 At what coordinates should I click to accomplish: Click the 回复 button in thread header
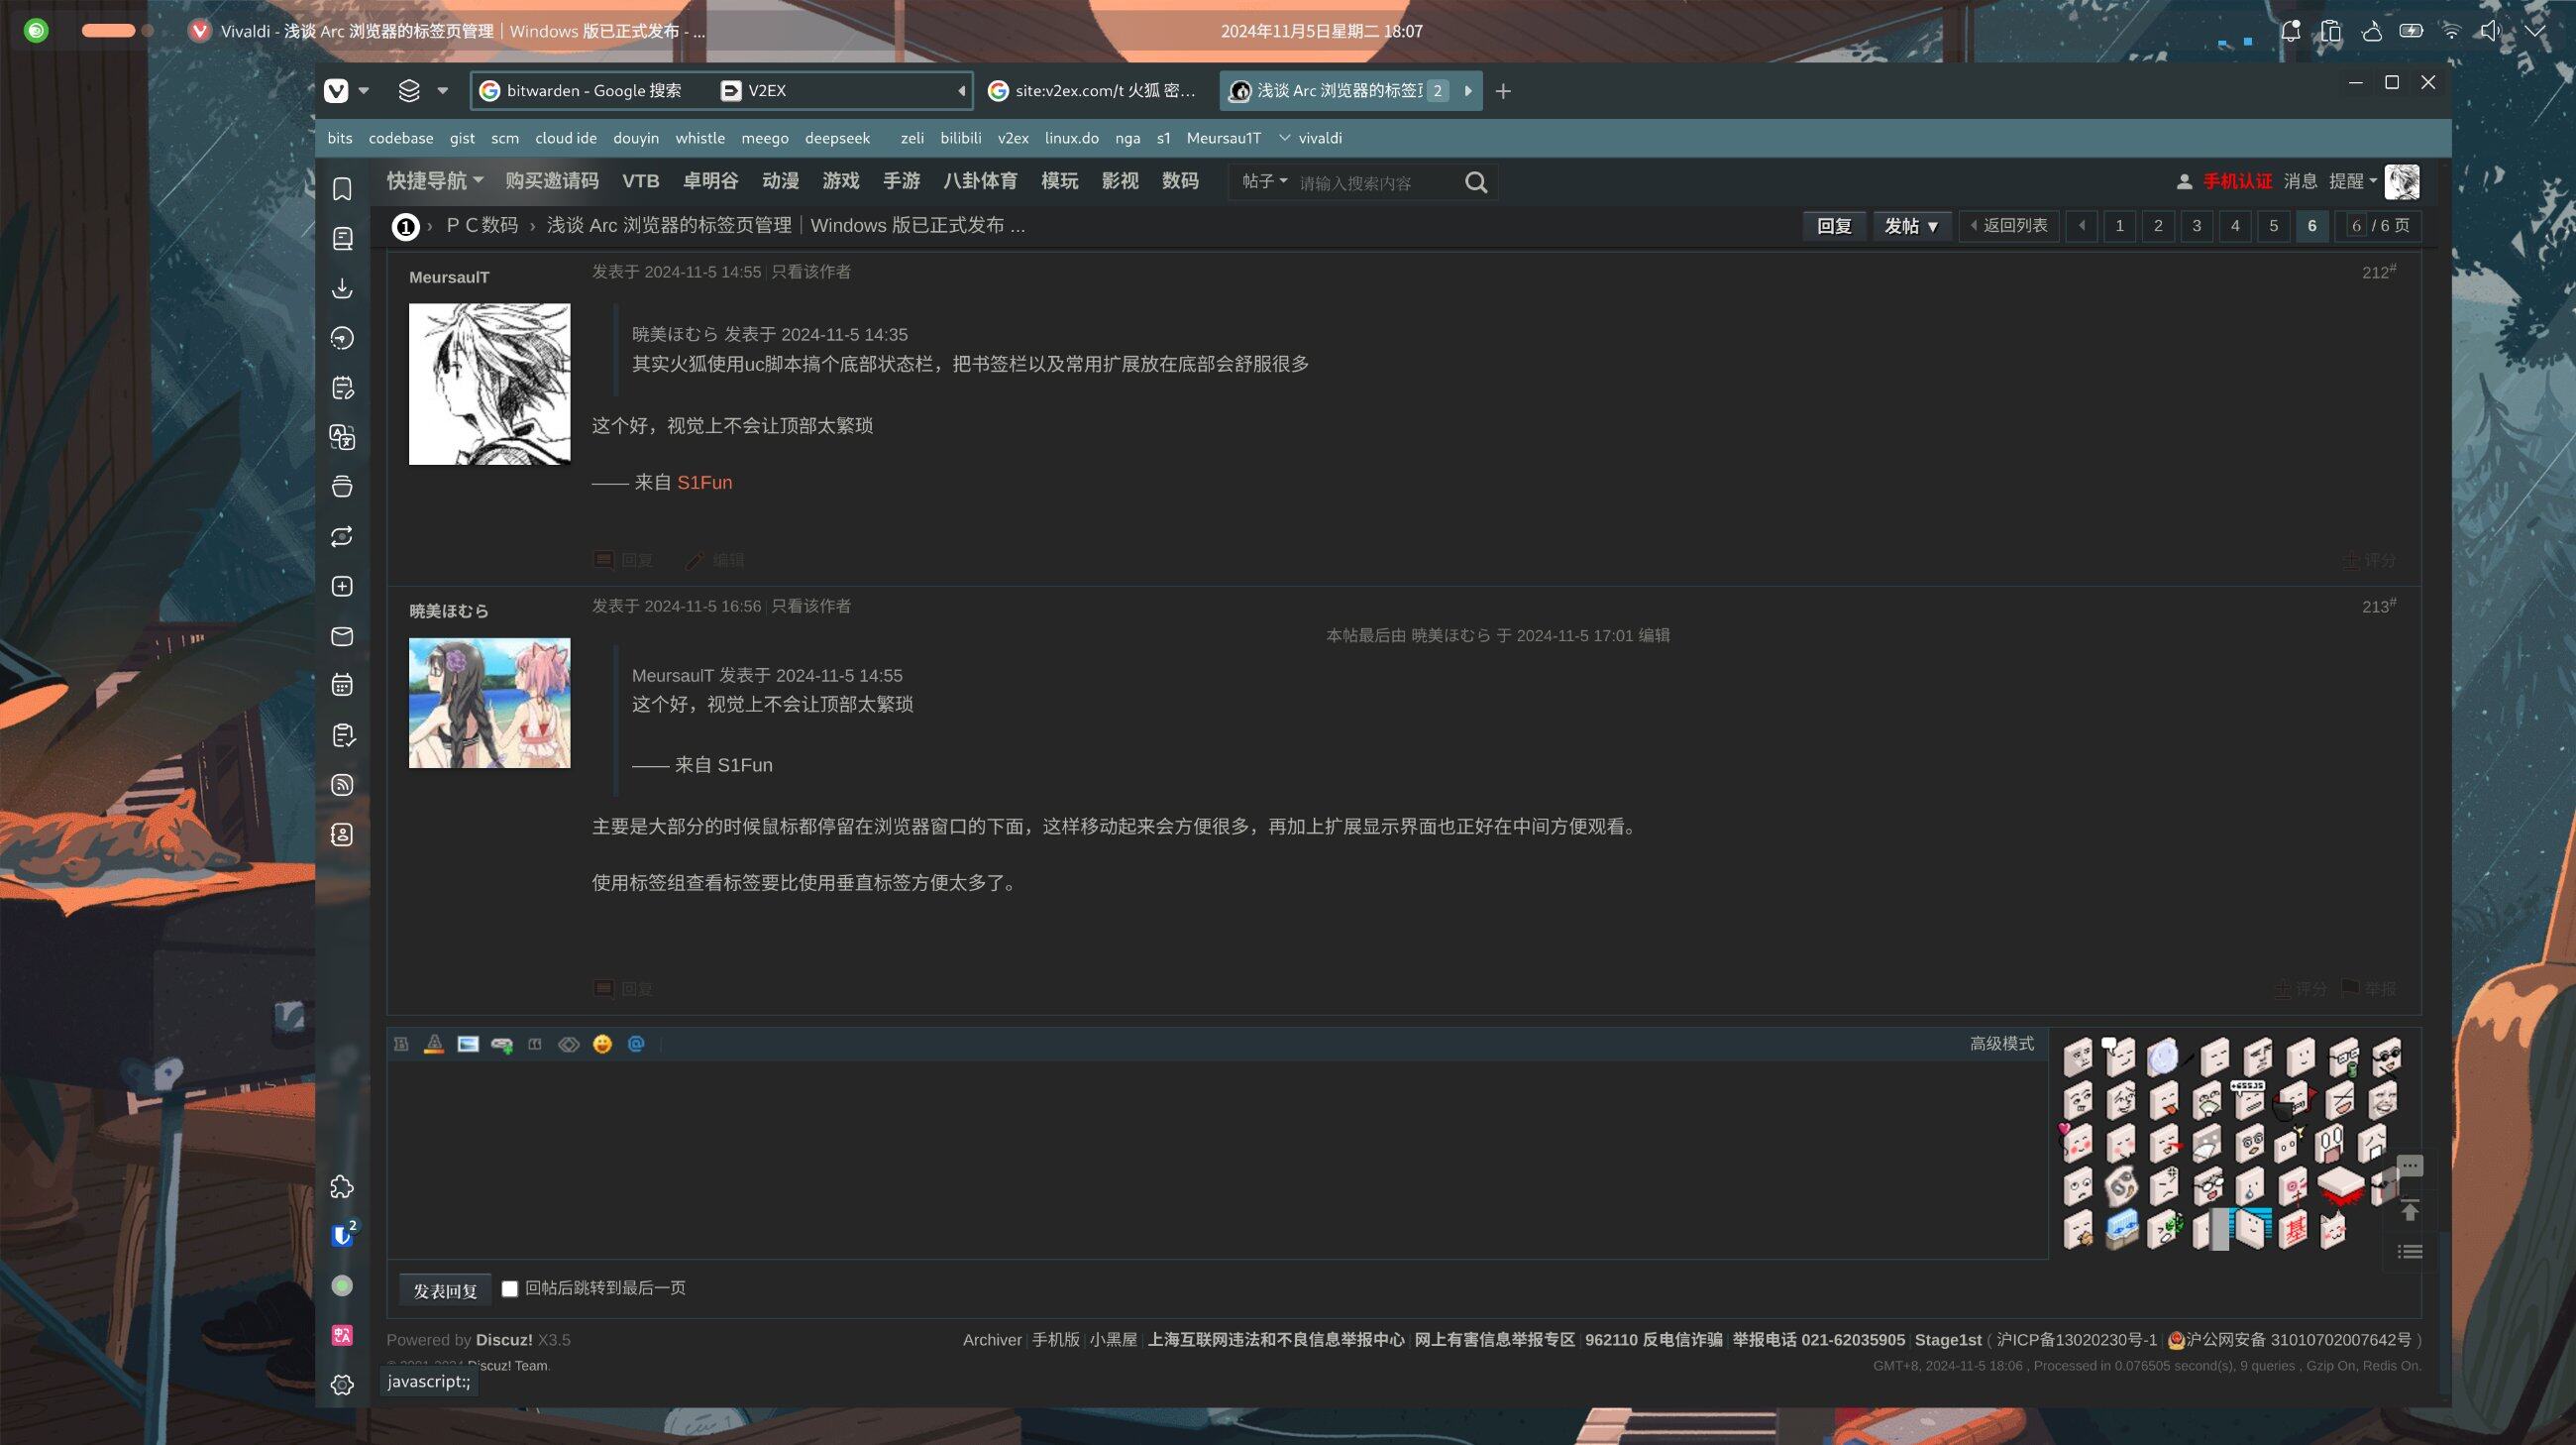pos(1834,226)
